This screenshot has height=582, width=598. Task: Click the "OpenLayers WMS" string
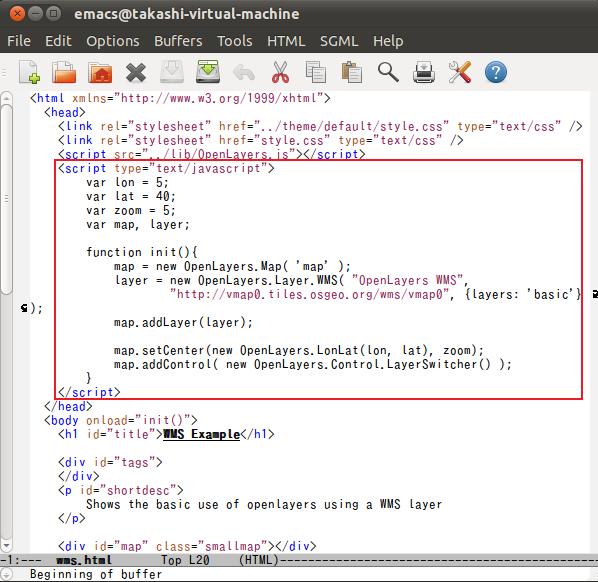click(407, 280)
